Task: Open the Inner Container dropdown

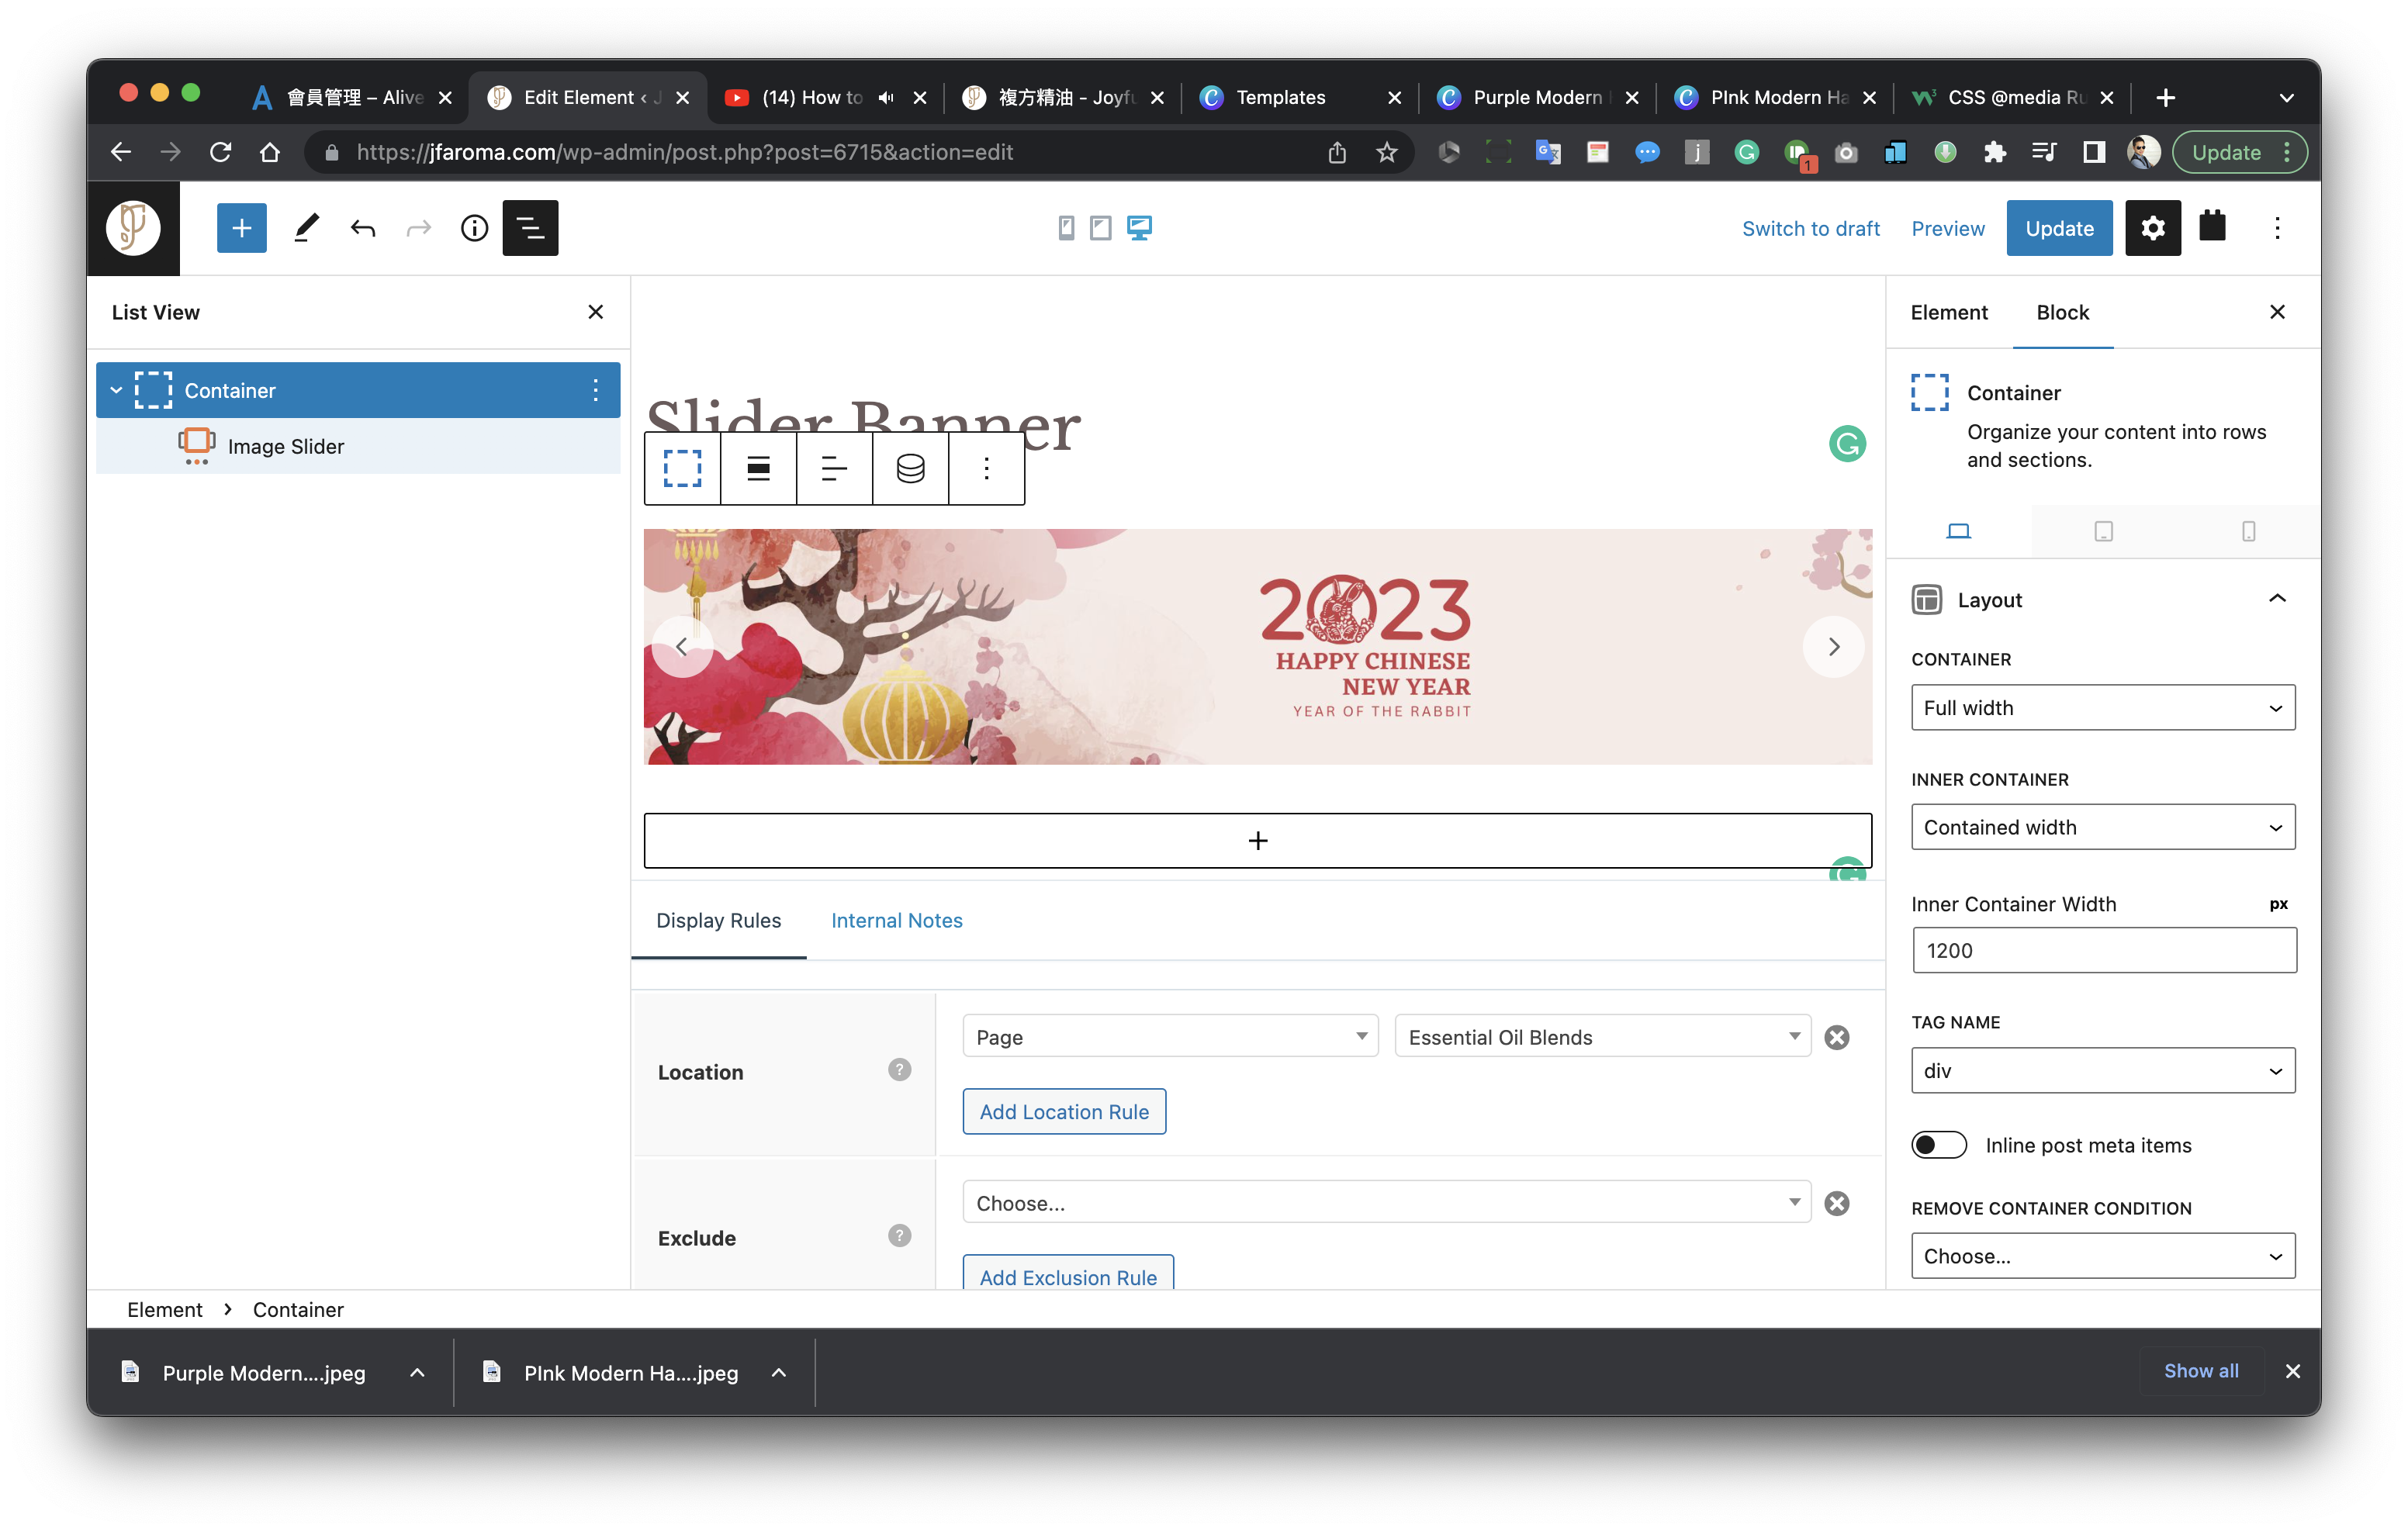Action: (2102, 828)
